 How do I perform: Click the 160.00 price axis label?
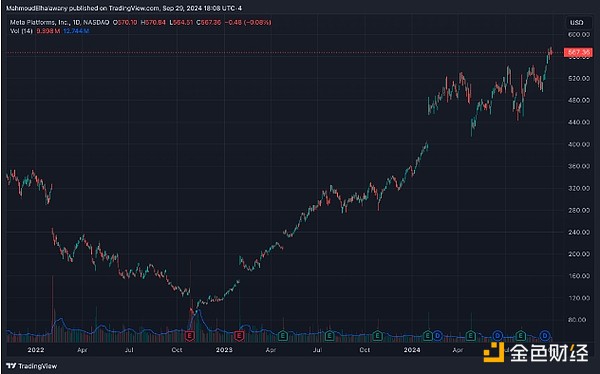click(579, 276)
